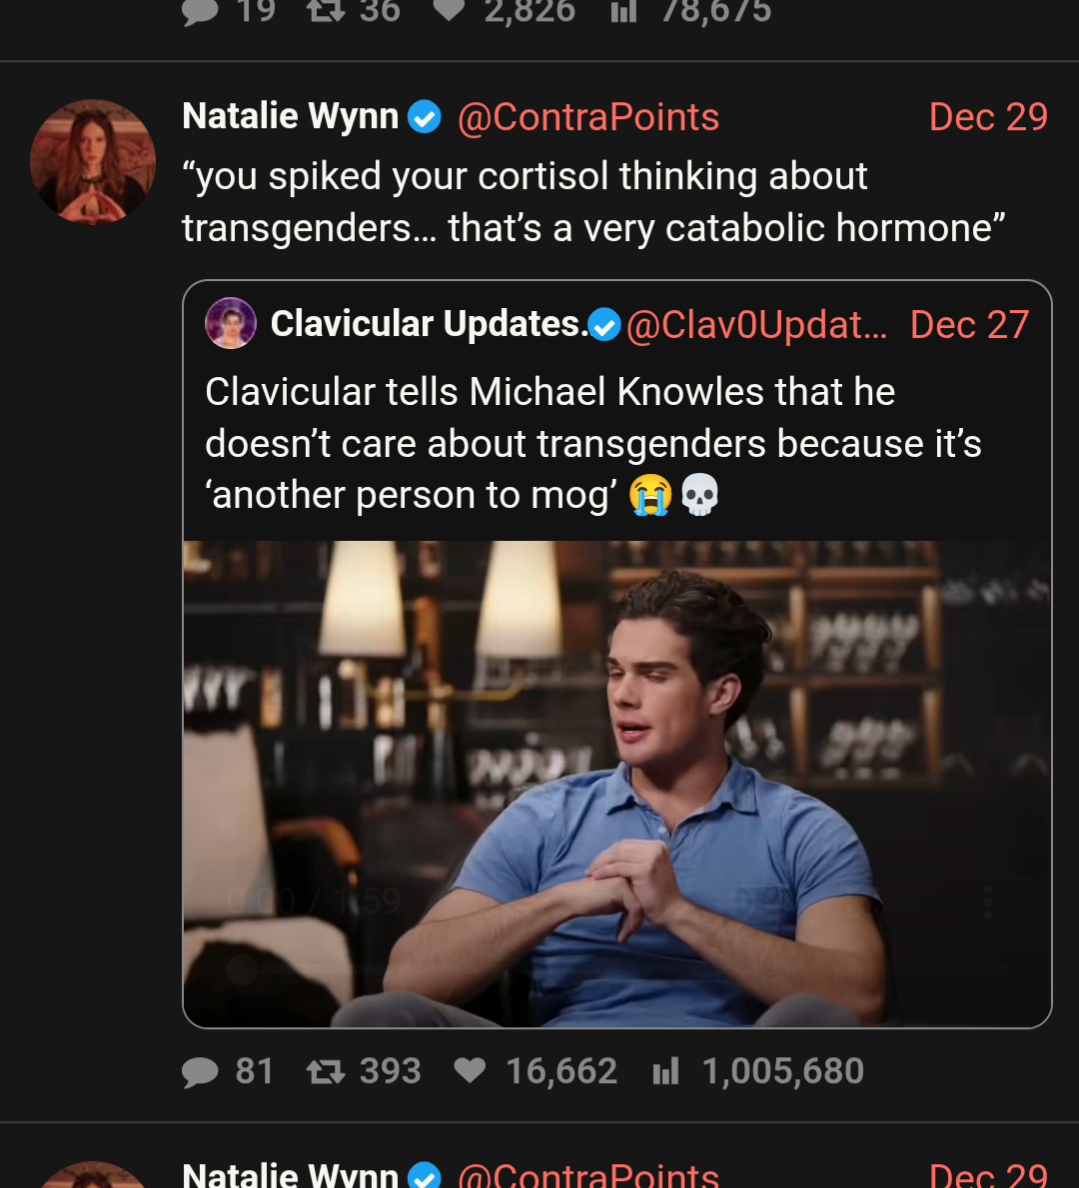Like the tweet with 2,826 hearts

pos(449,10)
